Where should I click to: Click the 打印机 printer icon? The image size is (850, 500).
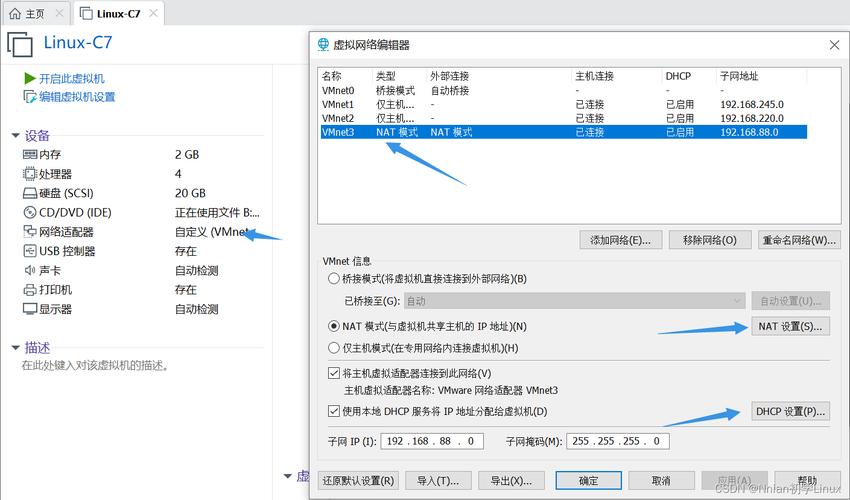(30, 290)
